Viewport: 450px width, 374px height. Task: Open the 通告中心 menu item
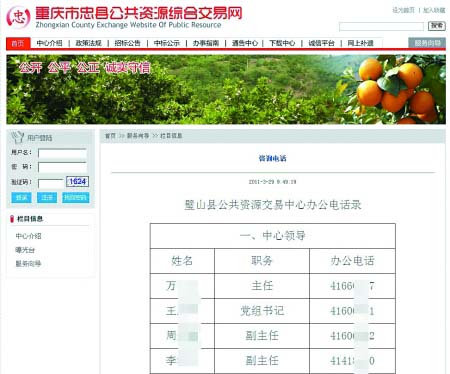point(245,43)
